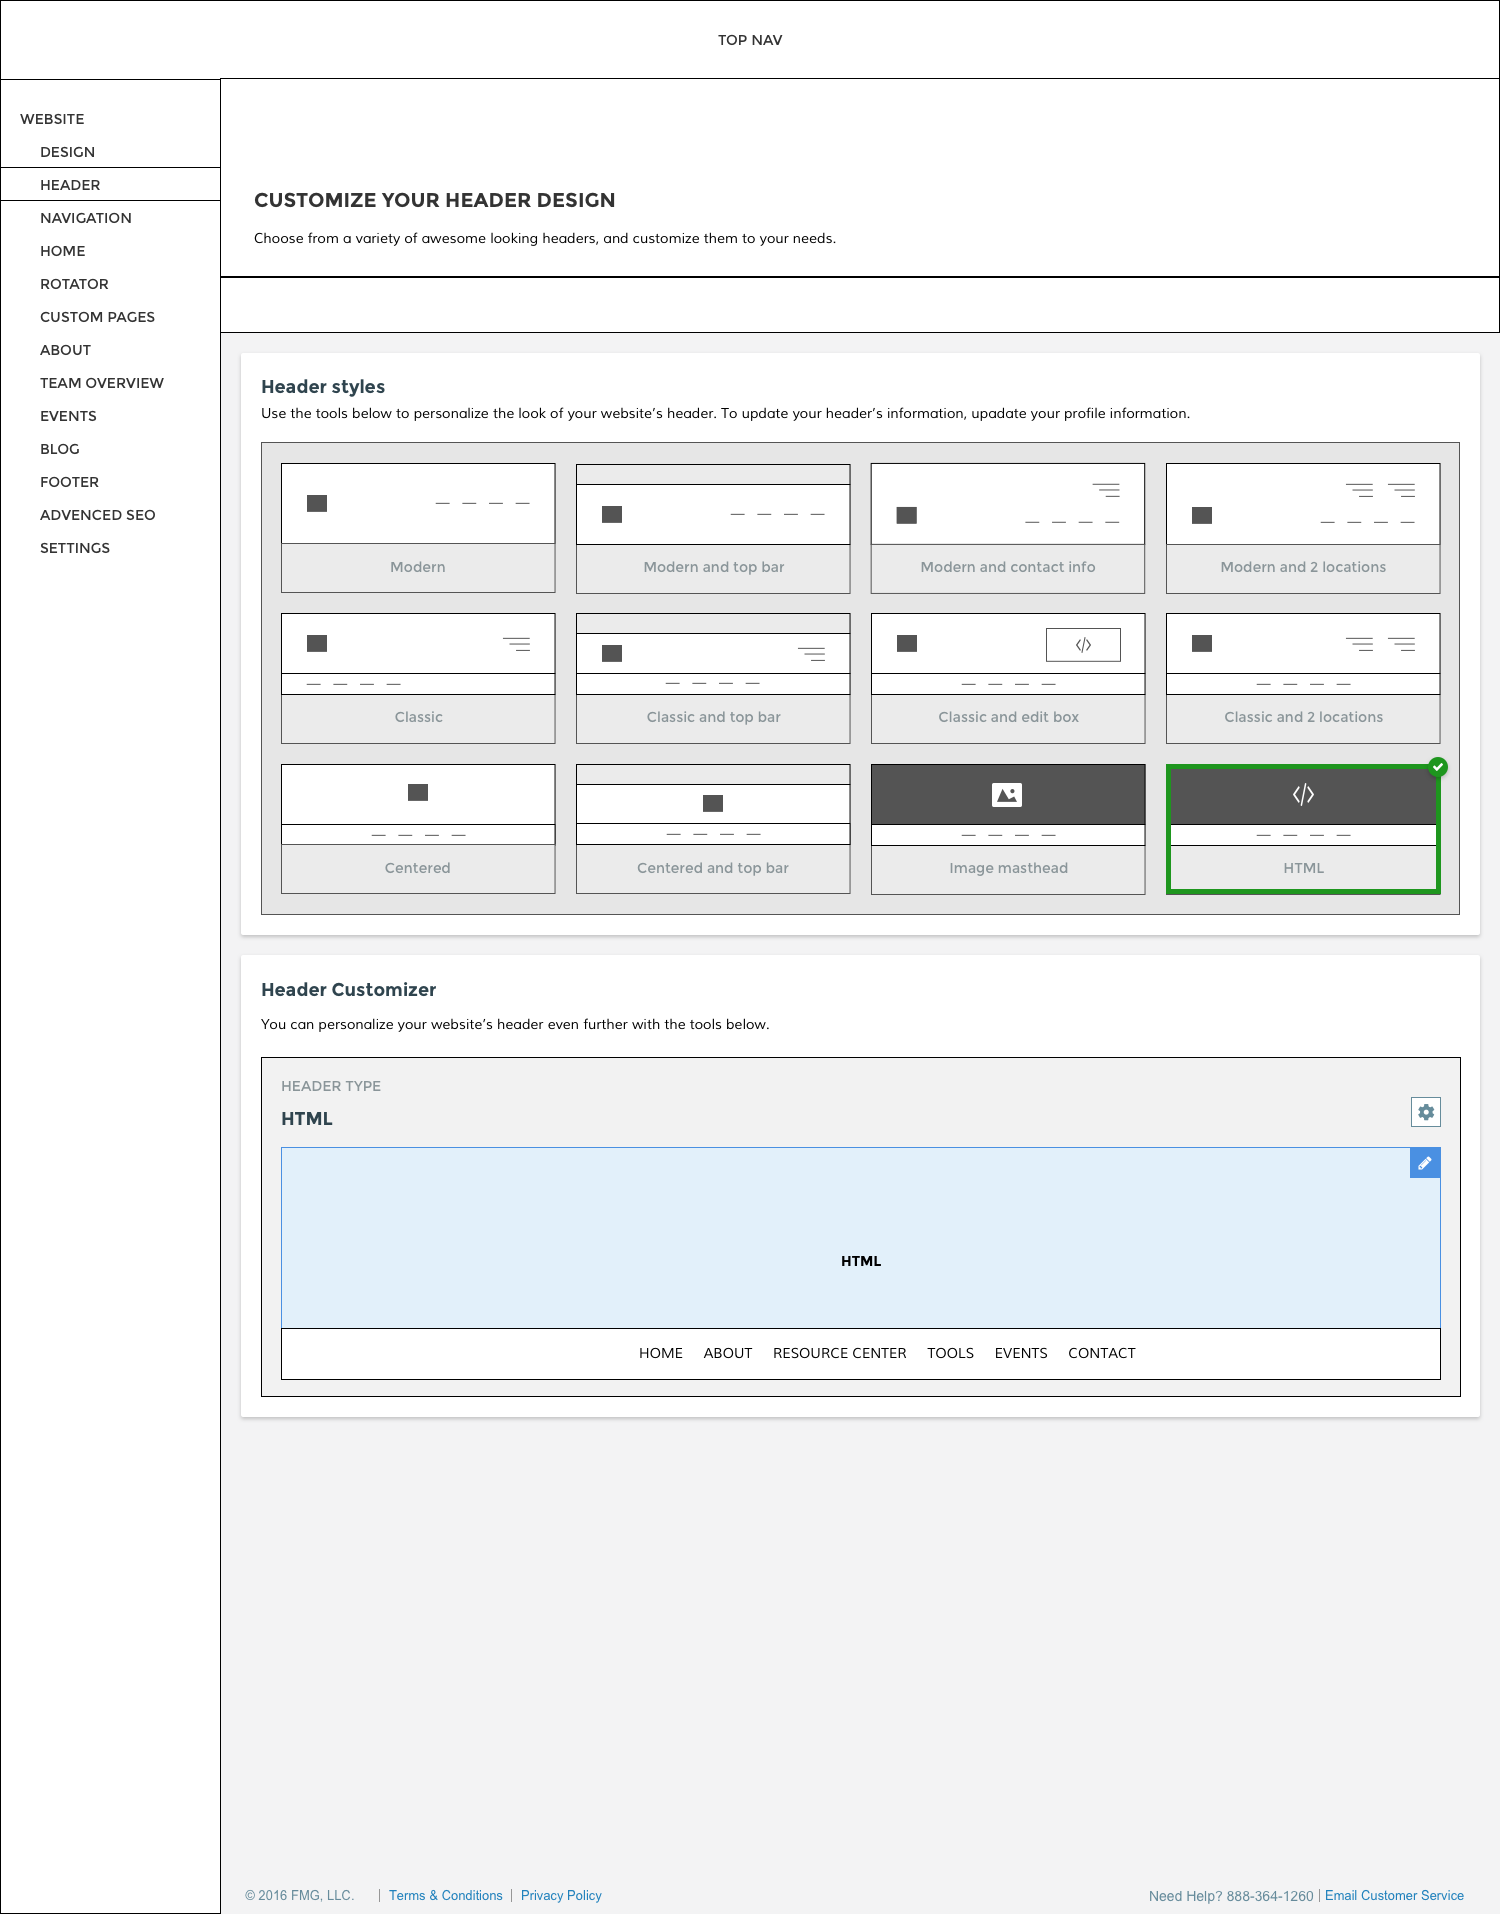Viewport: 1500px width, 1914px height.
Task: Click RESOURCE CENTER in preview nav
Action: (x=840, y=1353)
